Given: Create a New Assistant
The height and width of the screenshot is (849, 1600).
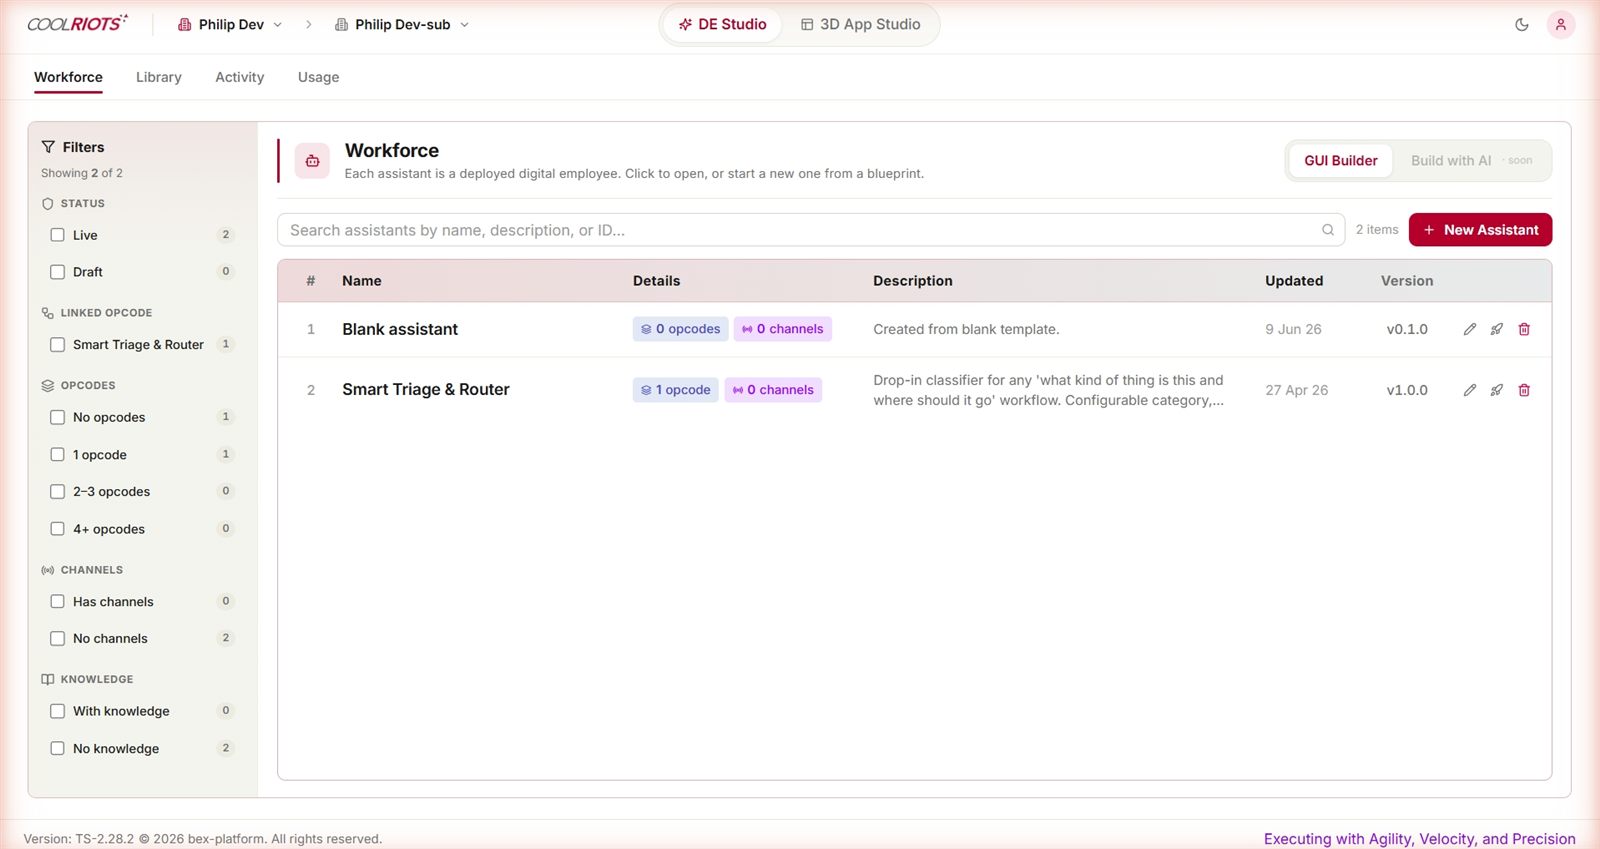Looking at the screenshot, I should pos(1480,230).
